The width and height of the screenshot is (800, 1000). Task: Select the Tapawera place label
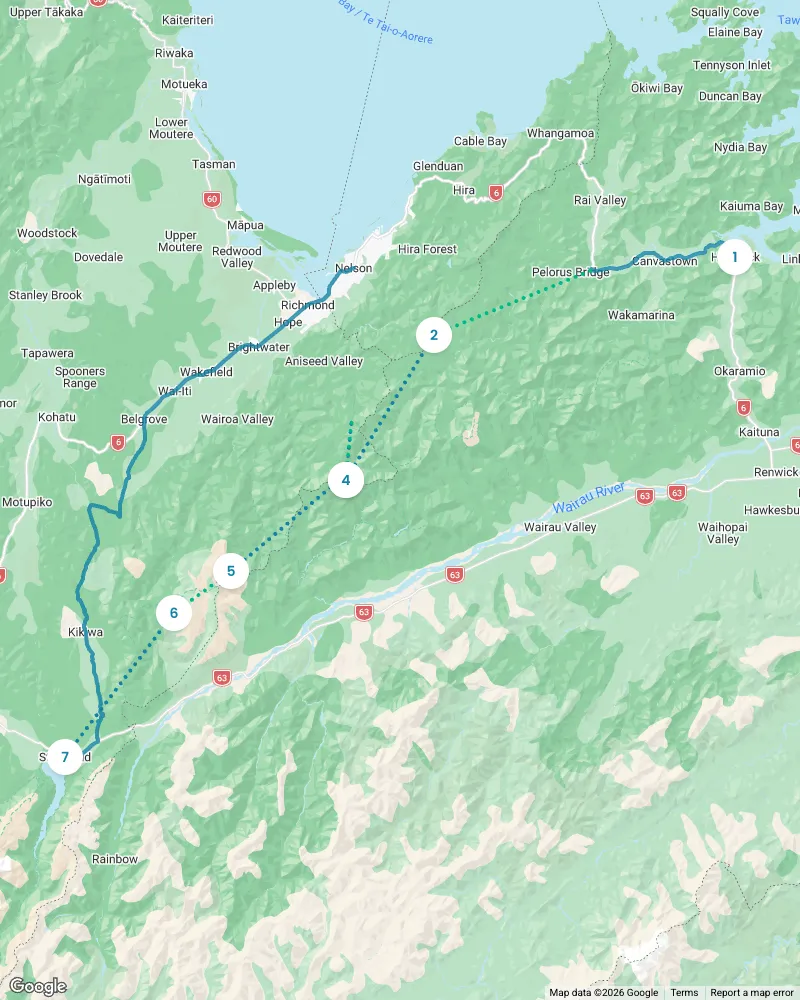47,353
